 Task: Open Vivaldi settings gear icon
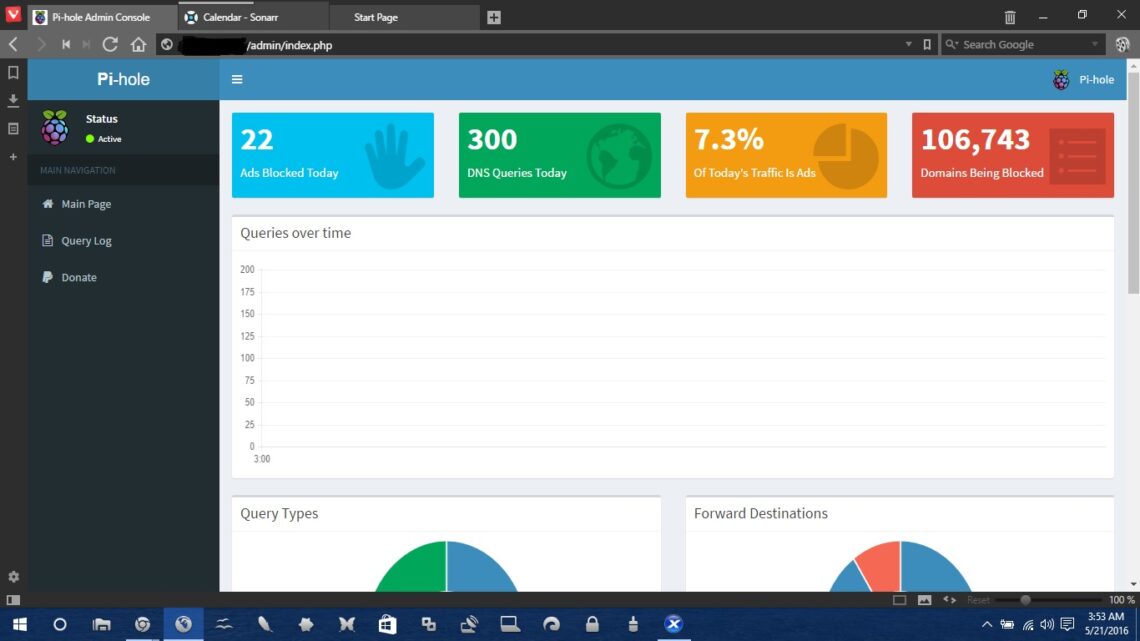(13, 577)
